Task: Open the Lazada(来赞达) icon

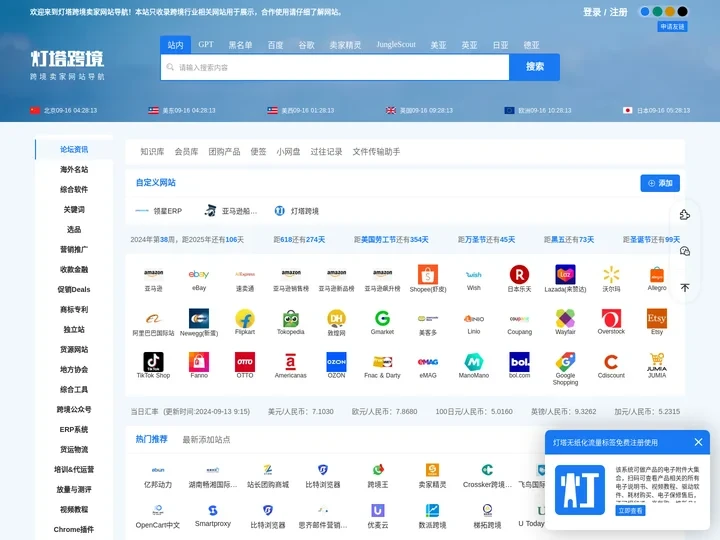Action: click(x=565, y=275)
